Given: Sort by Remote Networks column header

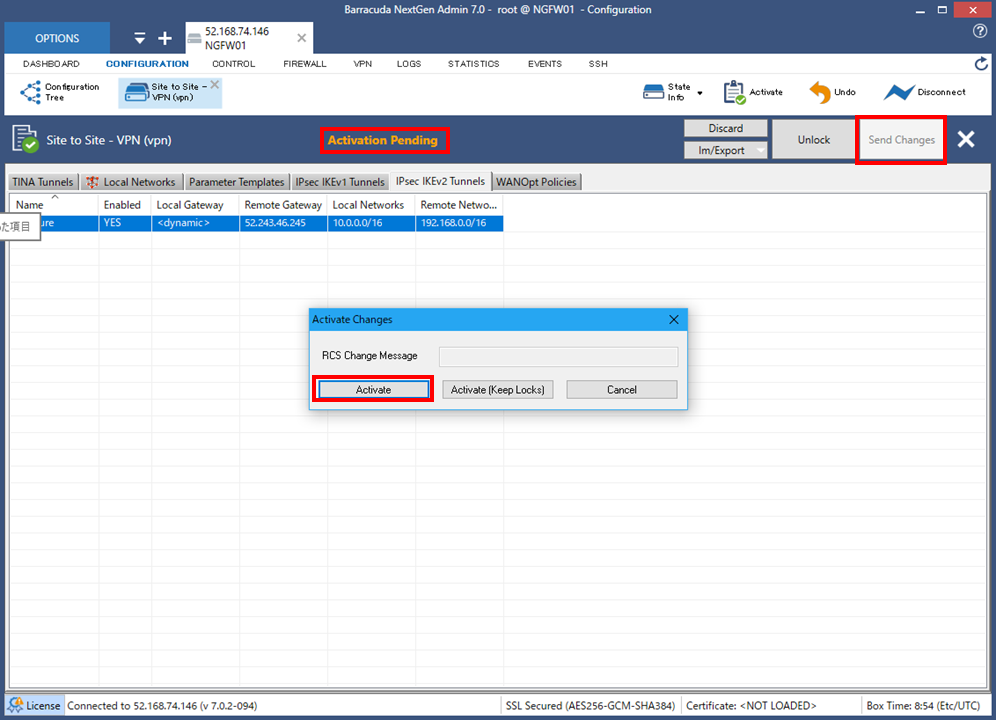Looking at the screenshot, I should pyautogui.click(x=459, y=205).
